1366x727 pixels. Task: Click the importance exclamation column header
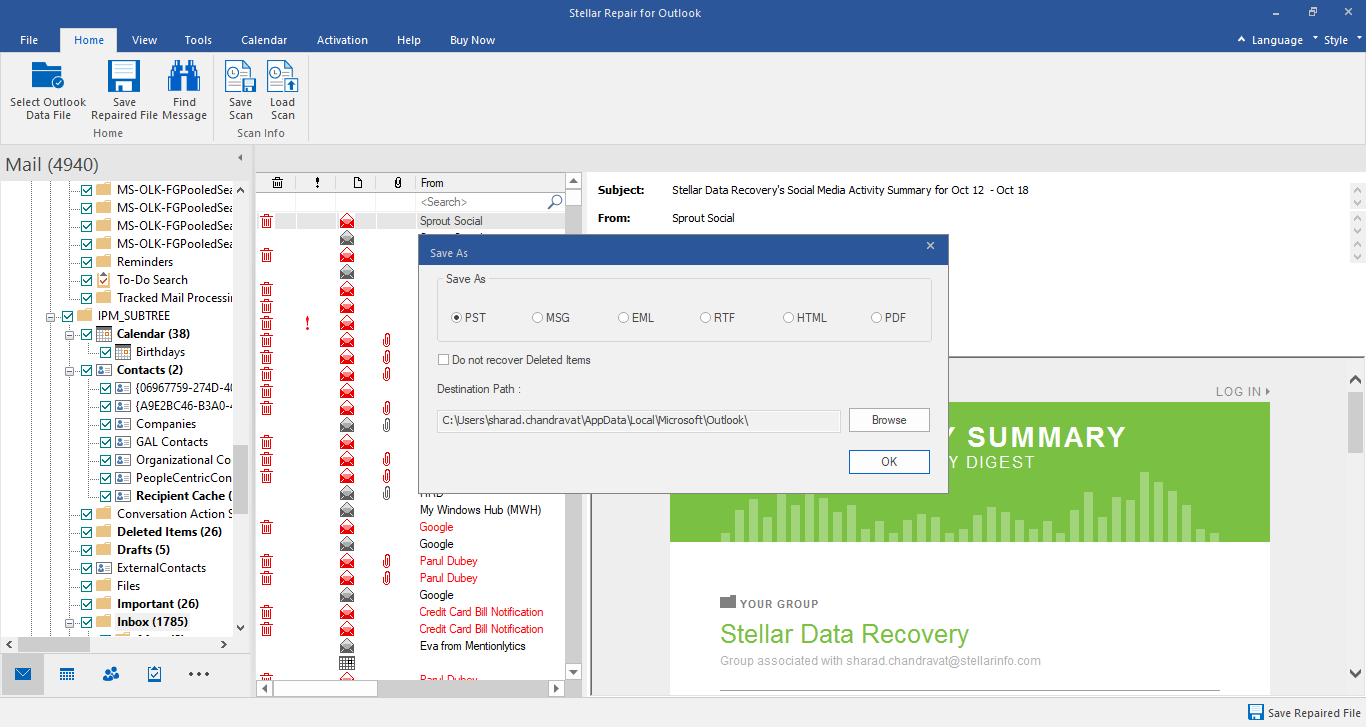(x=317, y=183)
